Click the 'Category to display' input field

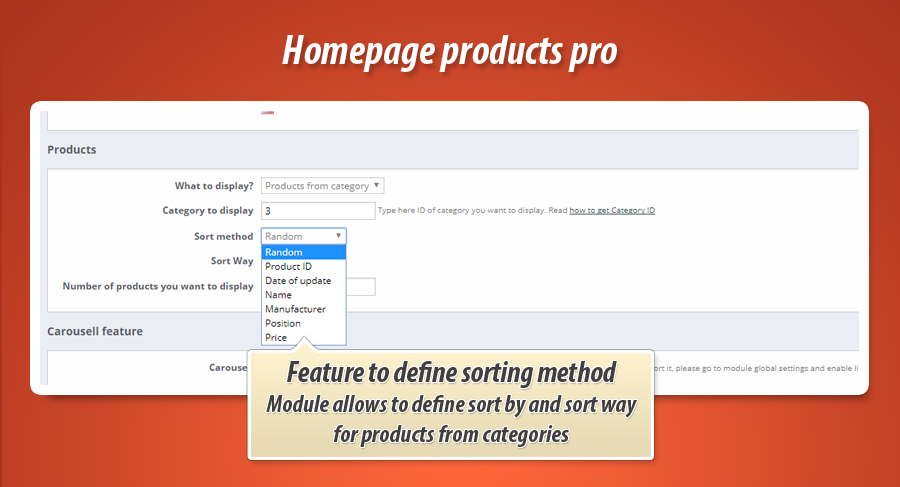(x=317, y=211)
